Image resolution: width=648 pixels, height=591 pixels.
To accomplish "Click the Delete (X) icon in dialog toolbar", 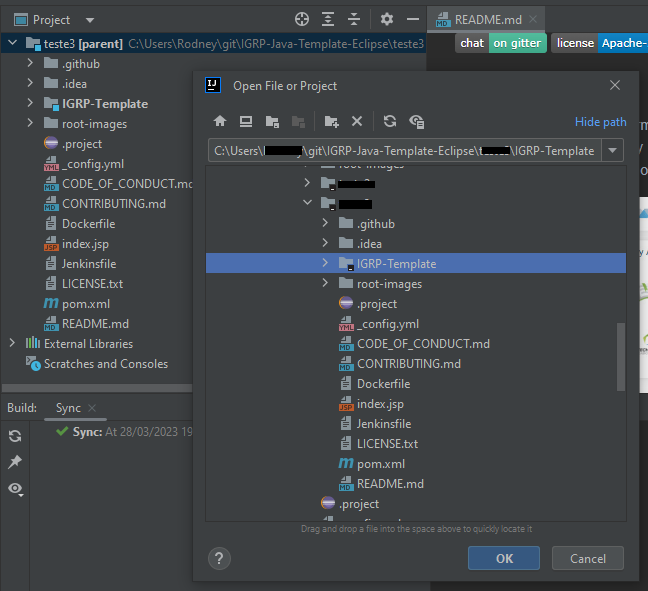I will [357, 121].
